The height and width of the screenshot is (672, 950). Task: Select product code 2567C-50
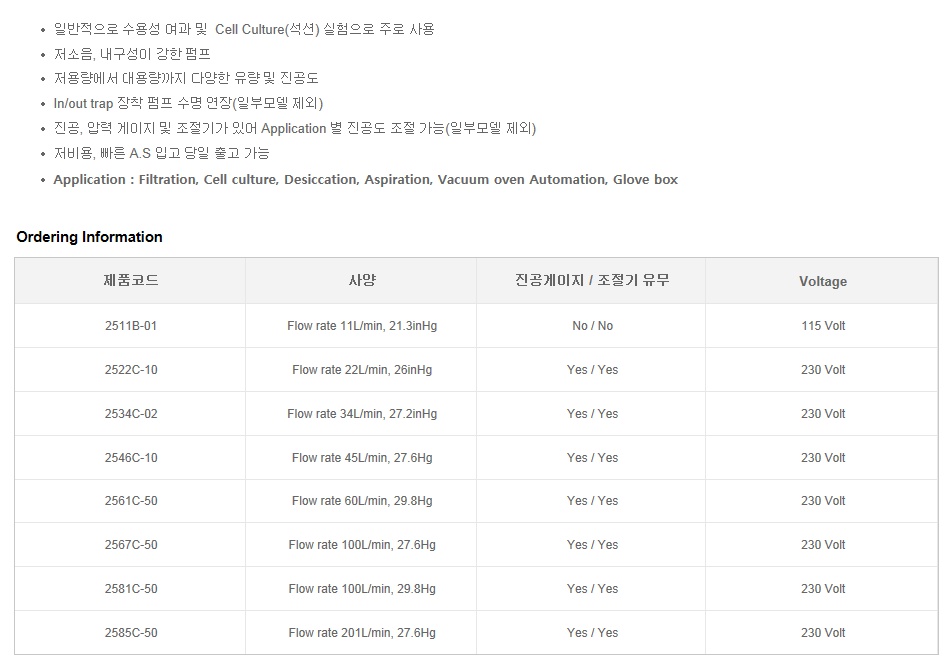(131, 545)
